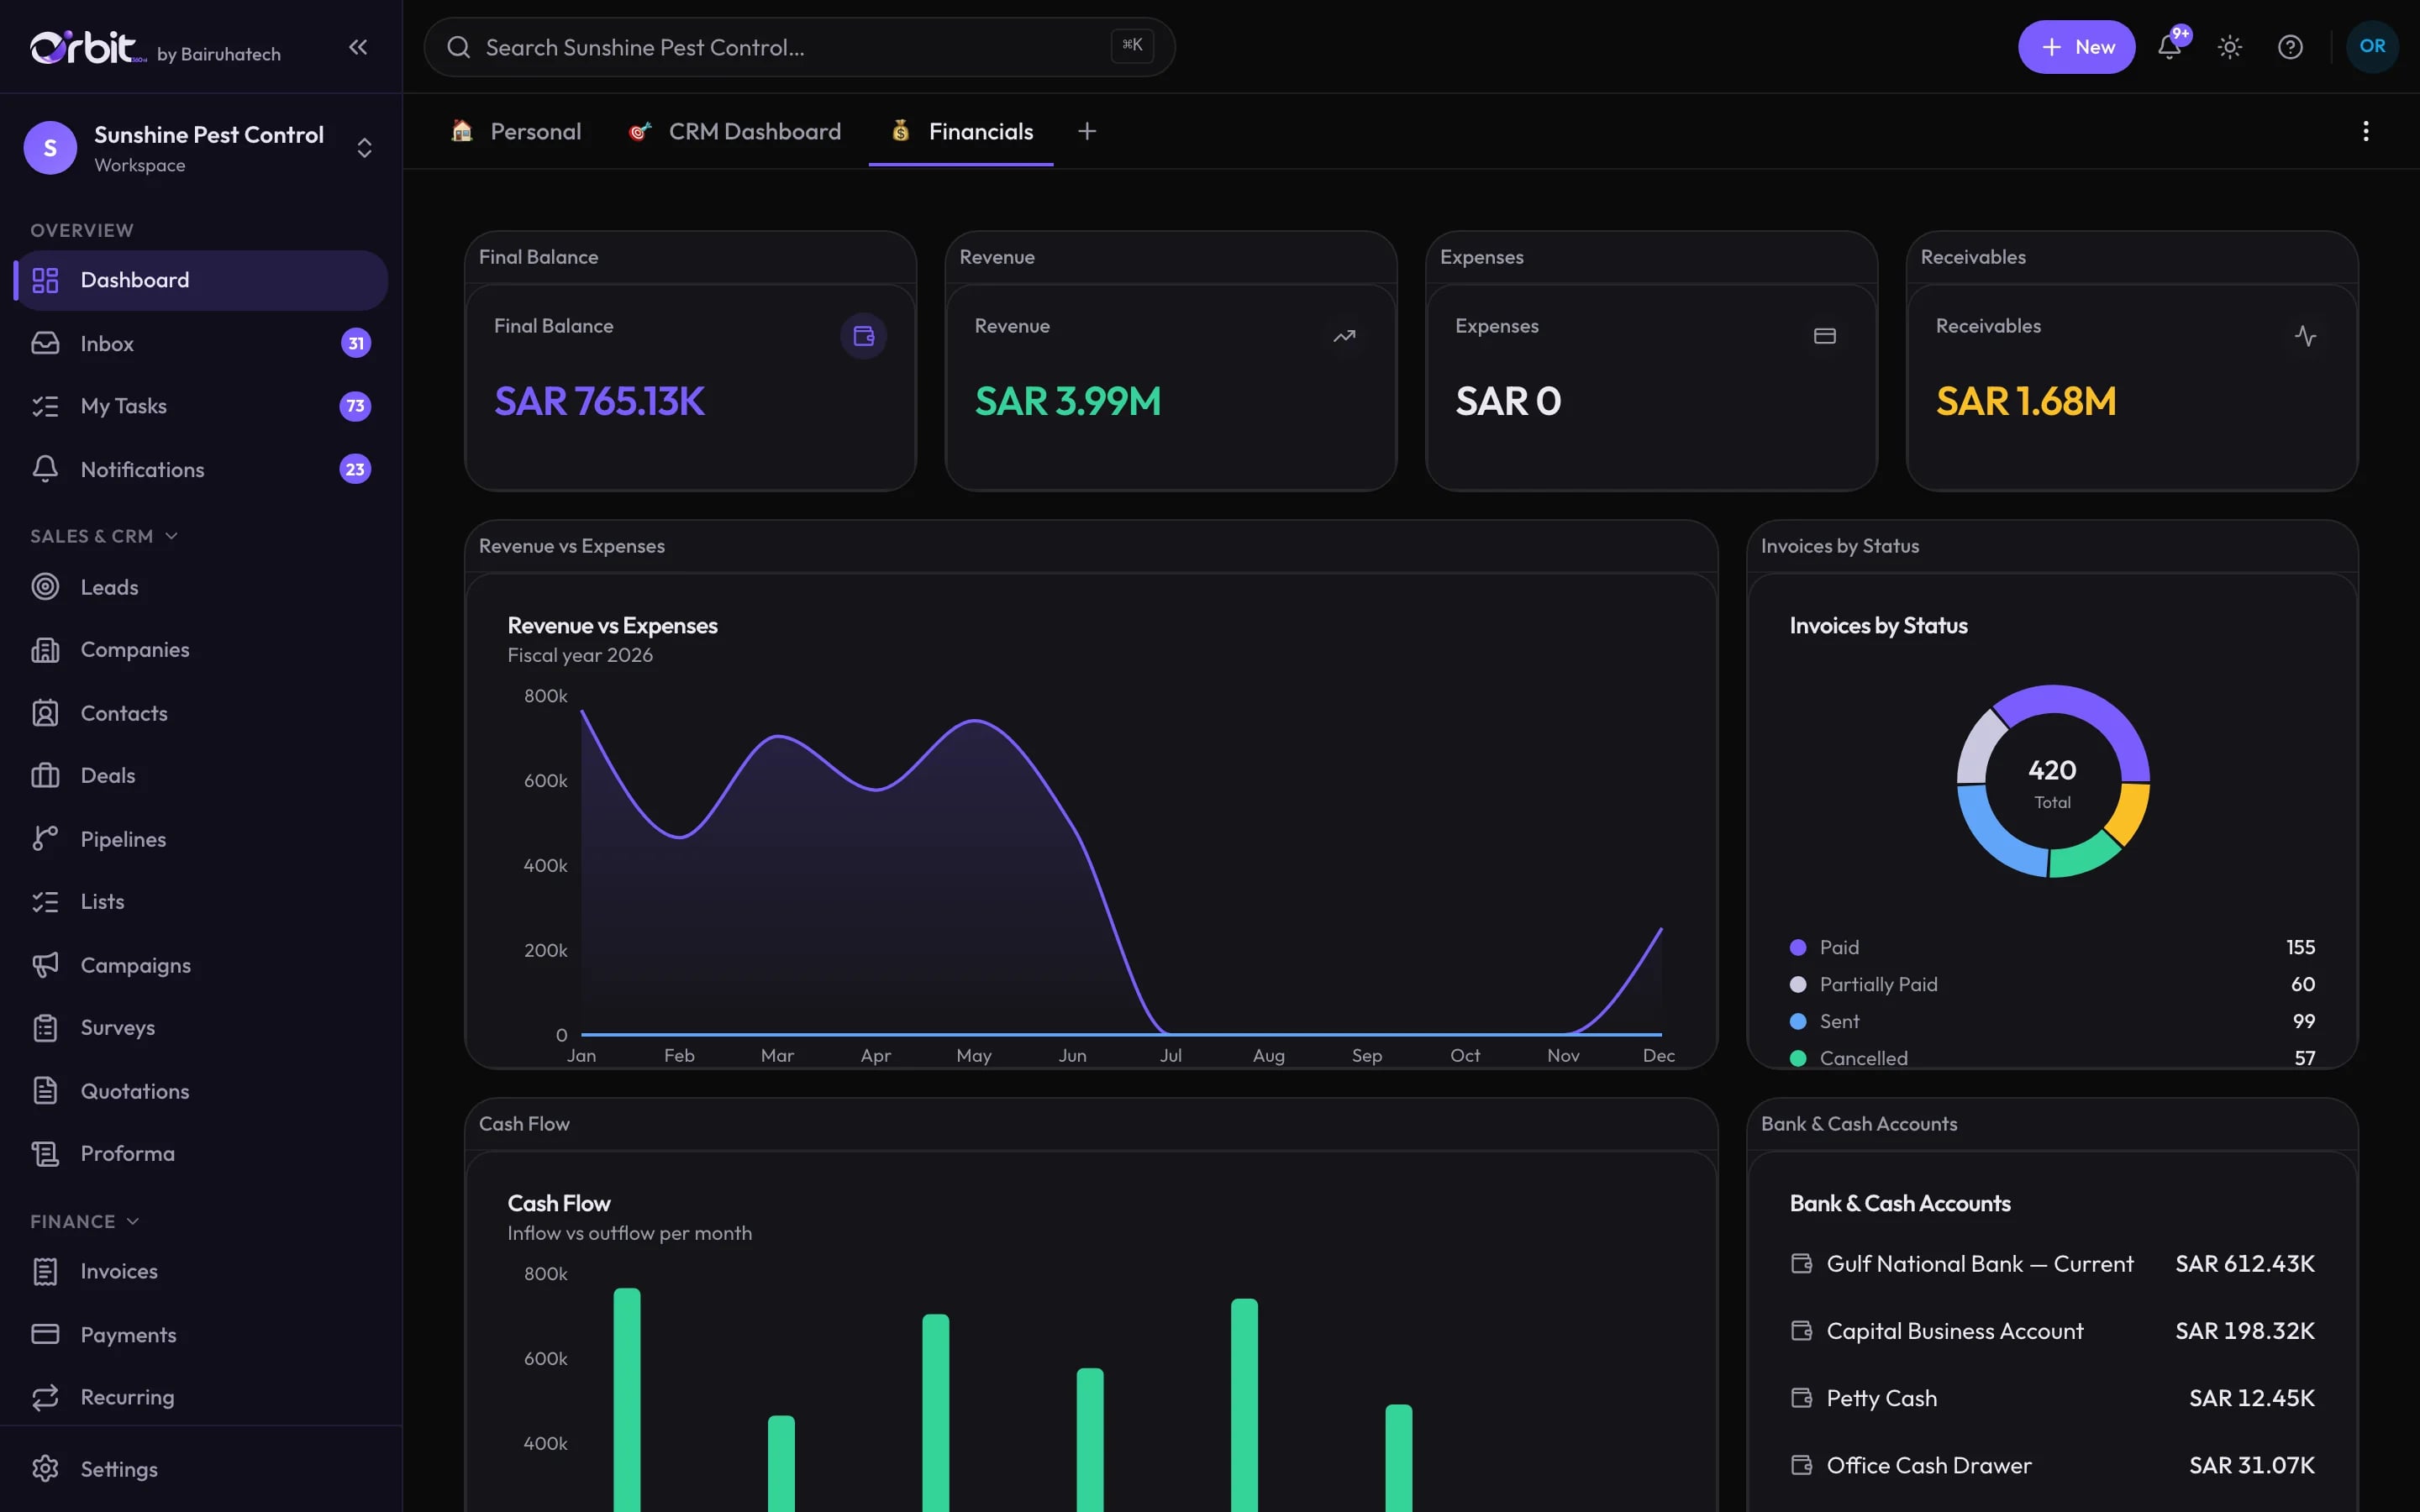Open the notifications bell in top bar
2420x1512 pixels.
click(2168, 47)
